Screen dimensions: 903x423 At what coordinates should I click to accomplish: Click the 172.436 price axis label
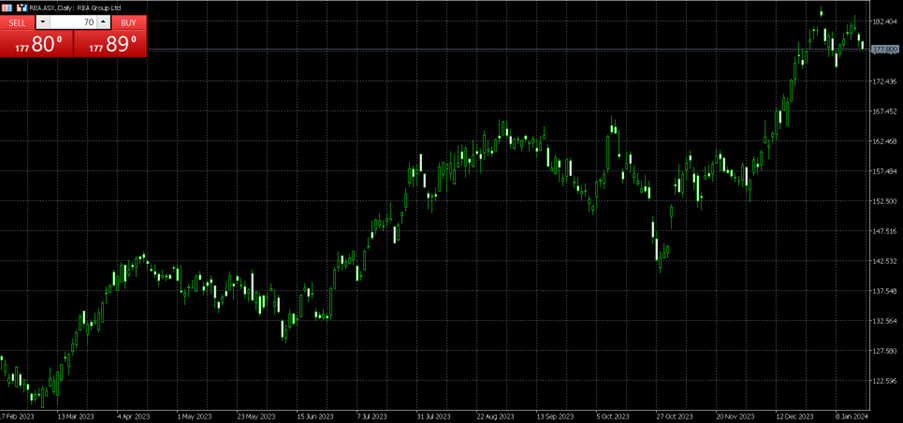tap(885, 81)
